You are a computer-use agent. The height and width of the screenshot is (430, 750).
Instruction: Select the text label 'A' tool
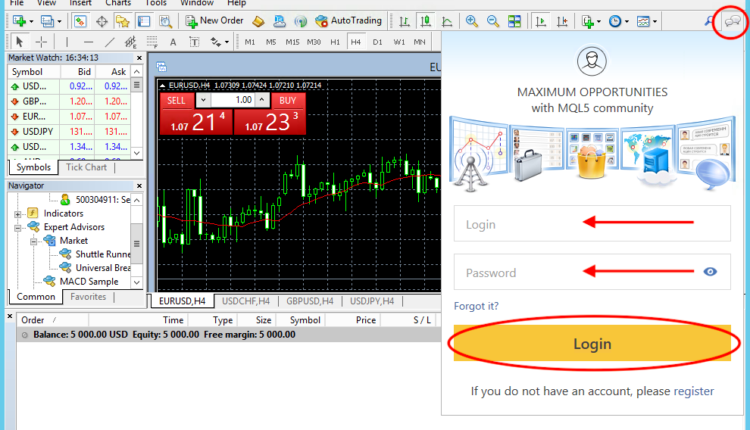click(173, 42)
